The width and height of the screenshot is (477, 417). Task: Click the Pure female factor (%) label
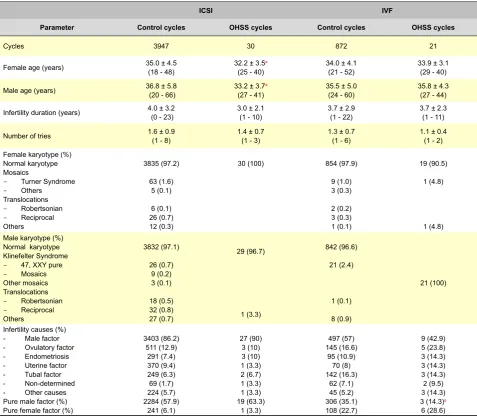click(38, 411)
